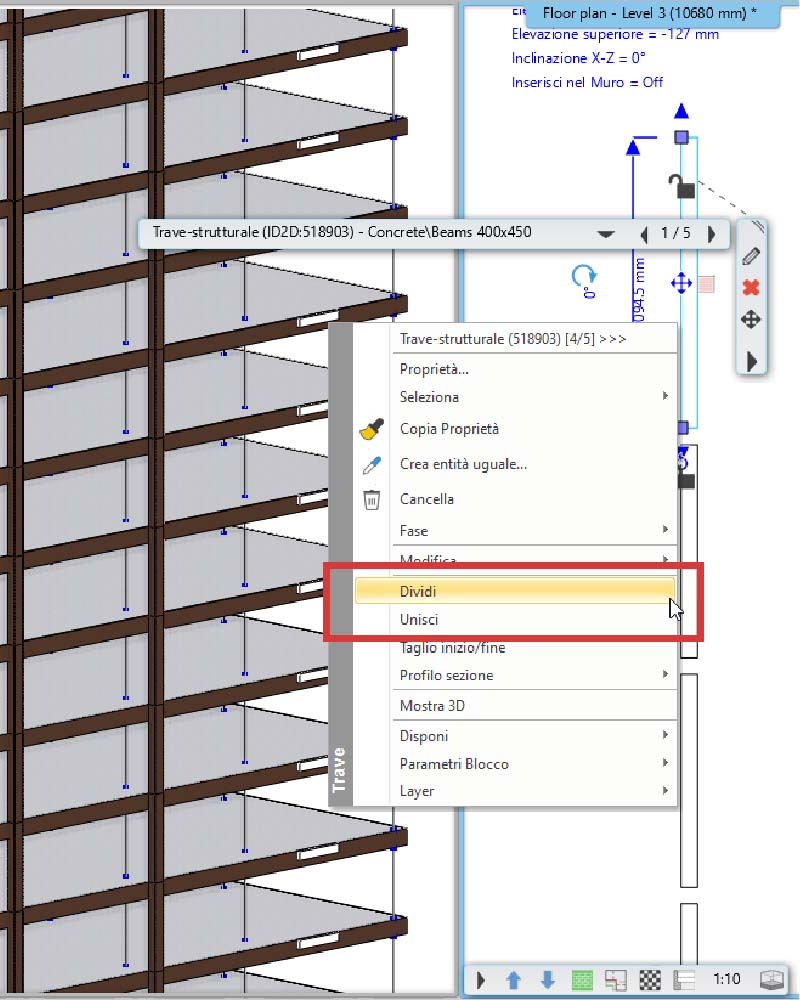Toggle the checkerboard pattern icon
The height and width of the screenshot is (1000, 800).
650,980
